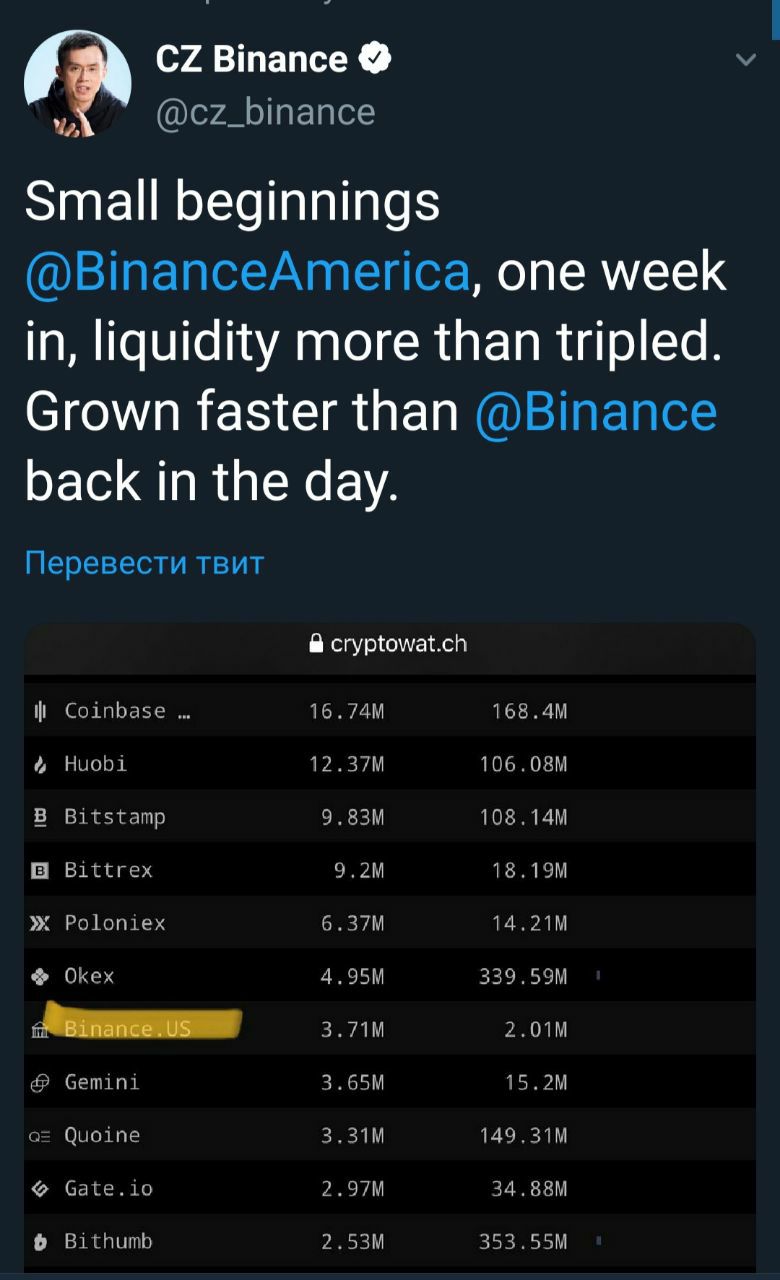
Task: Click the Bitstamp logo icon
Action: click(x=41, y=817)
